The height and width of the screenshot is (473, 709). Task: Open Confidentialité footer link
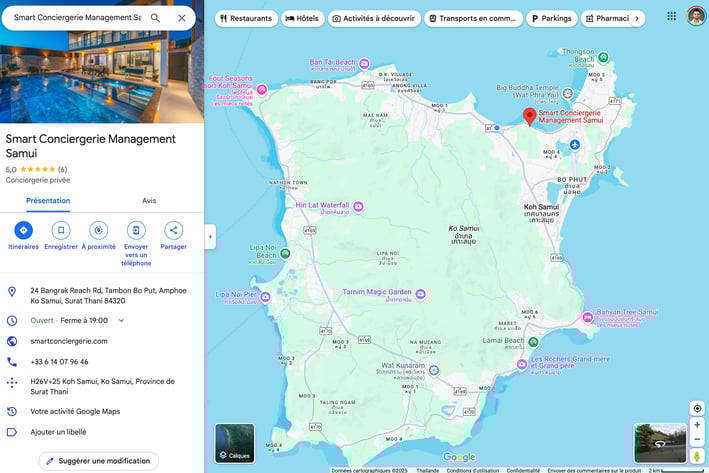click(x=523, y=470)
